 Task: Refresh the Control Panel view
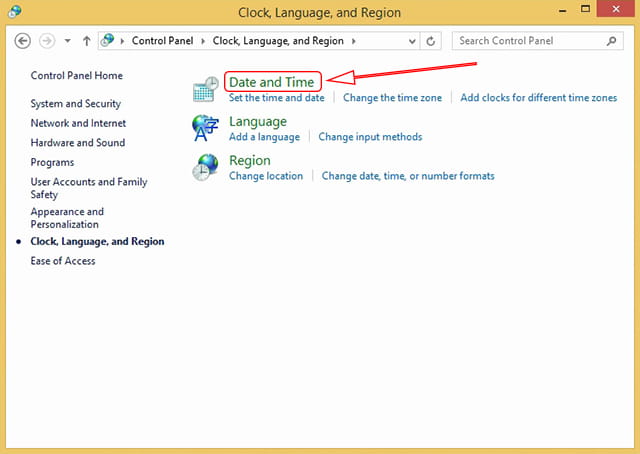[431, 41]
